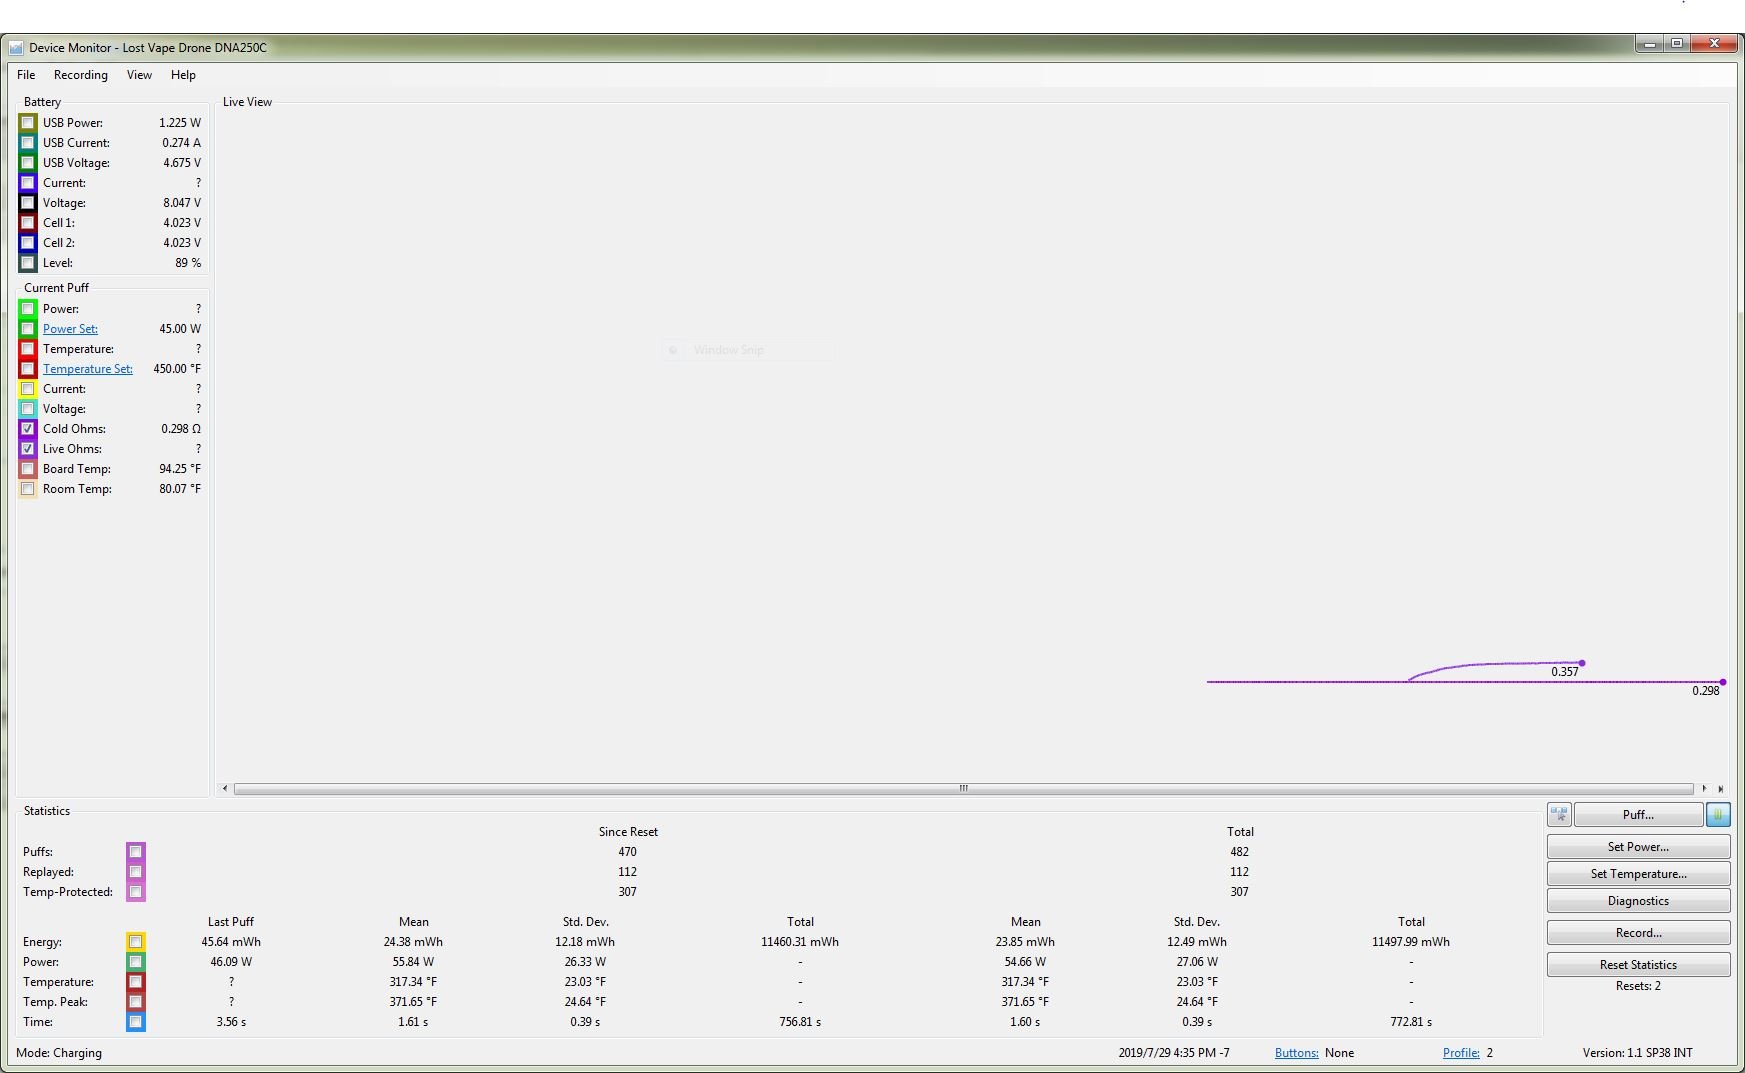Click the 0.357 endpoint dot on the graph
Screen dimensions: 1745x1073
1582,663
